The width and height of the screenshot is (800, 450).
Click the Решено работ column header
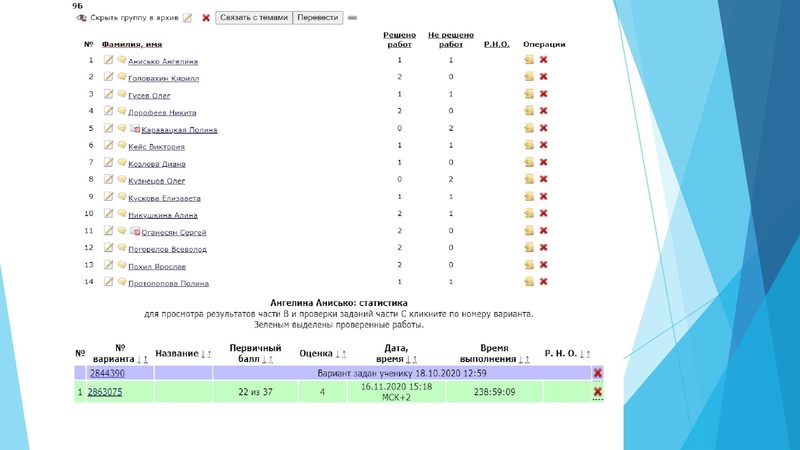[x=399, y=39]
